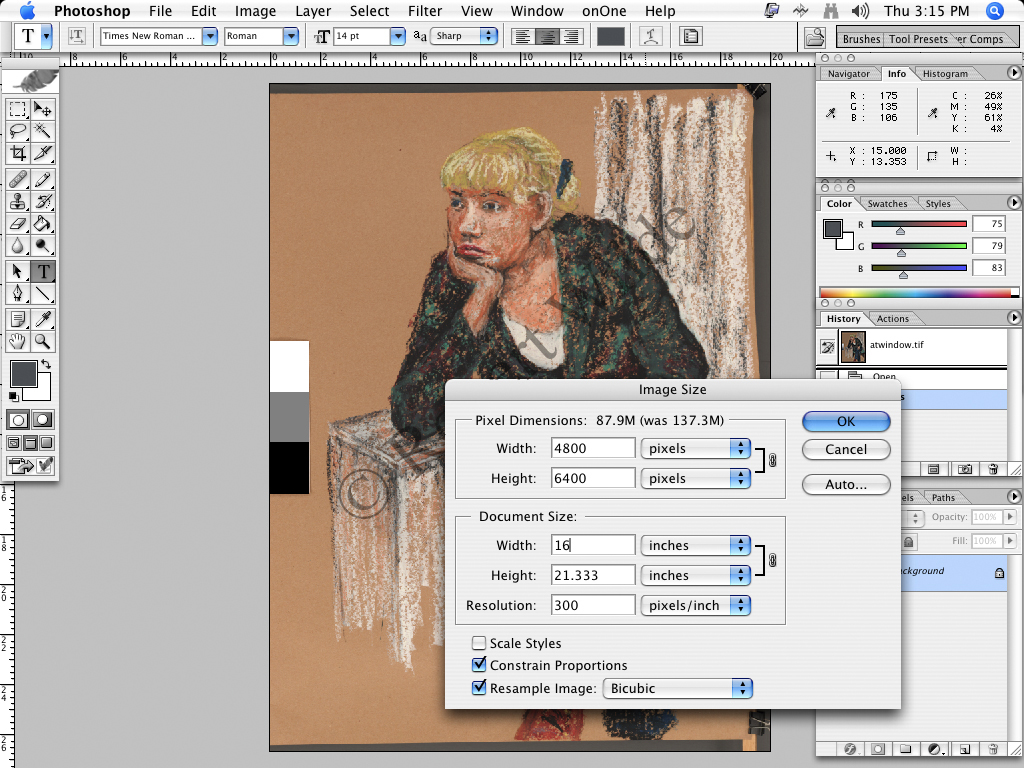Select the Slice tool
Image resolution: width=1024 pixels, height=768 pixels.
tap(42, 153)
